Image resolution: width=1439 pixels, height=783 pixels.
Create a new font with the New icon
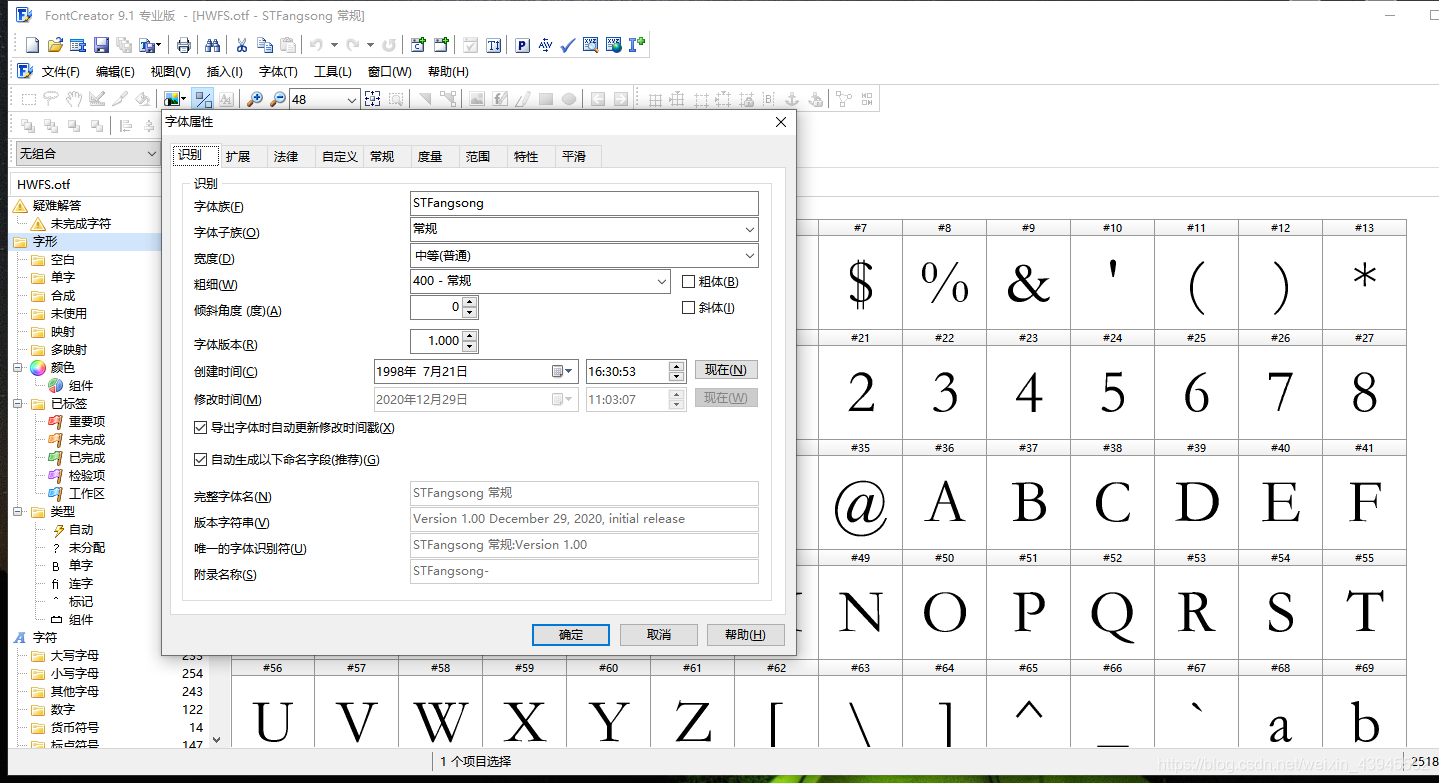click(x=33, y=45)
